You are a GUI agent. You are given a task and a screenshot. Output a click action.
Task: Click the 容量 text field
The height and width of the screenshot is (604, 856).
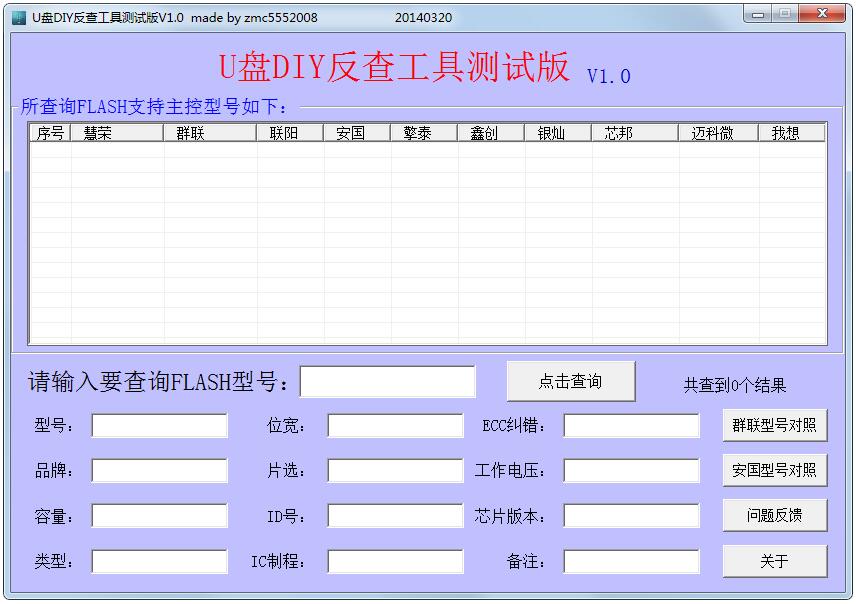click(x=160, y=516)
